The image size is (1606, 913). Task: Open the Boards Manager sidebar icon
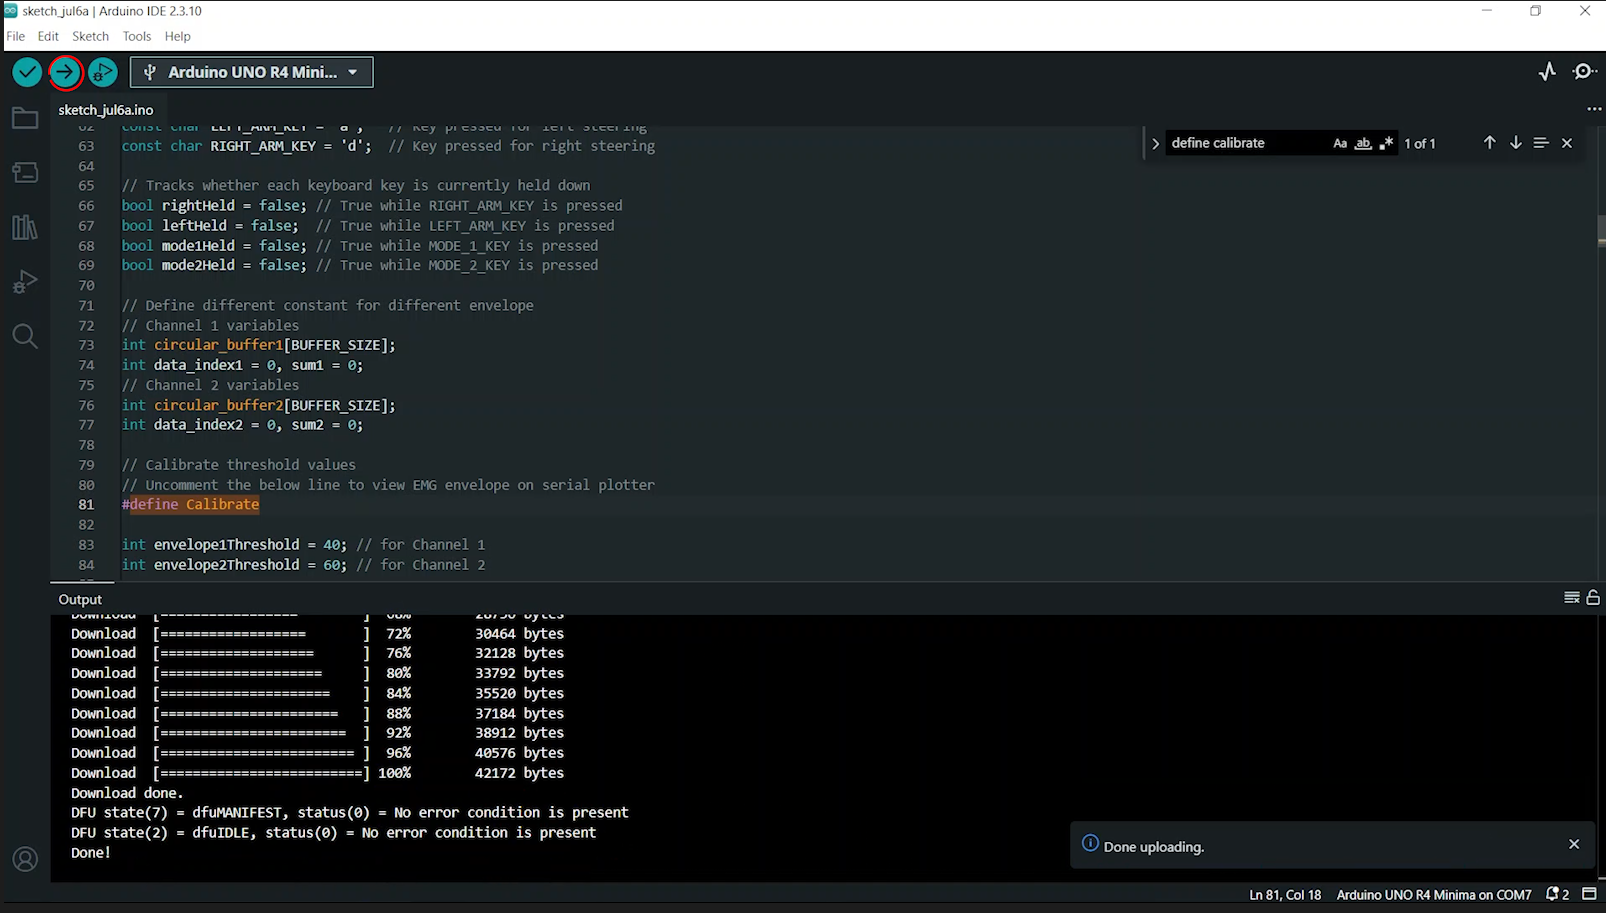25,172
